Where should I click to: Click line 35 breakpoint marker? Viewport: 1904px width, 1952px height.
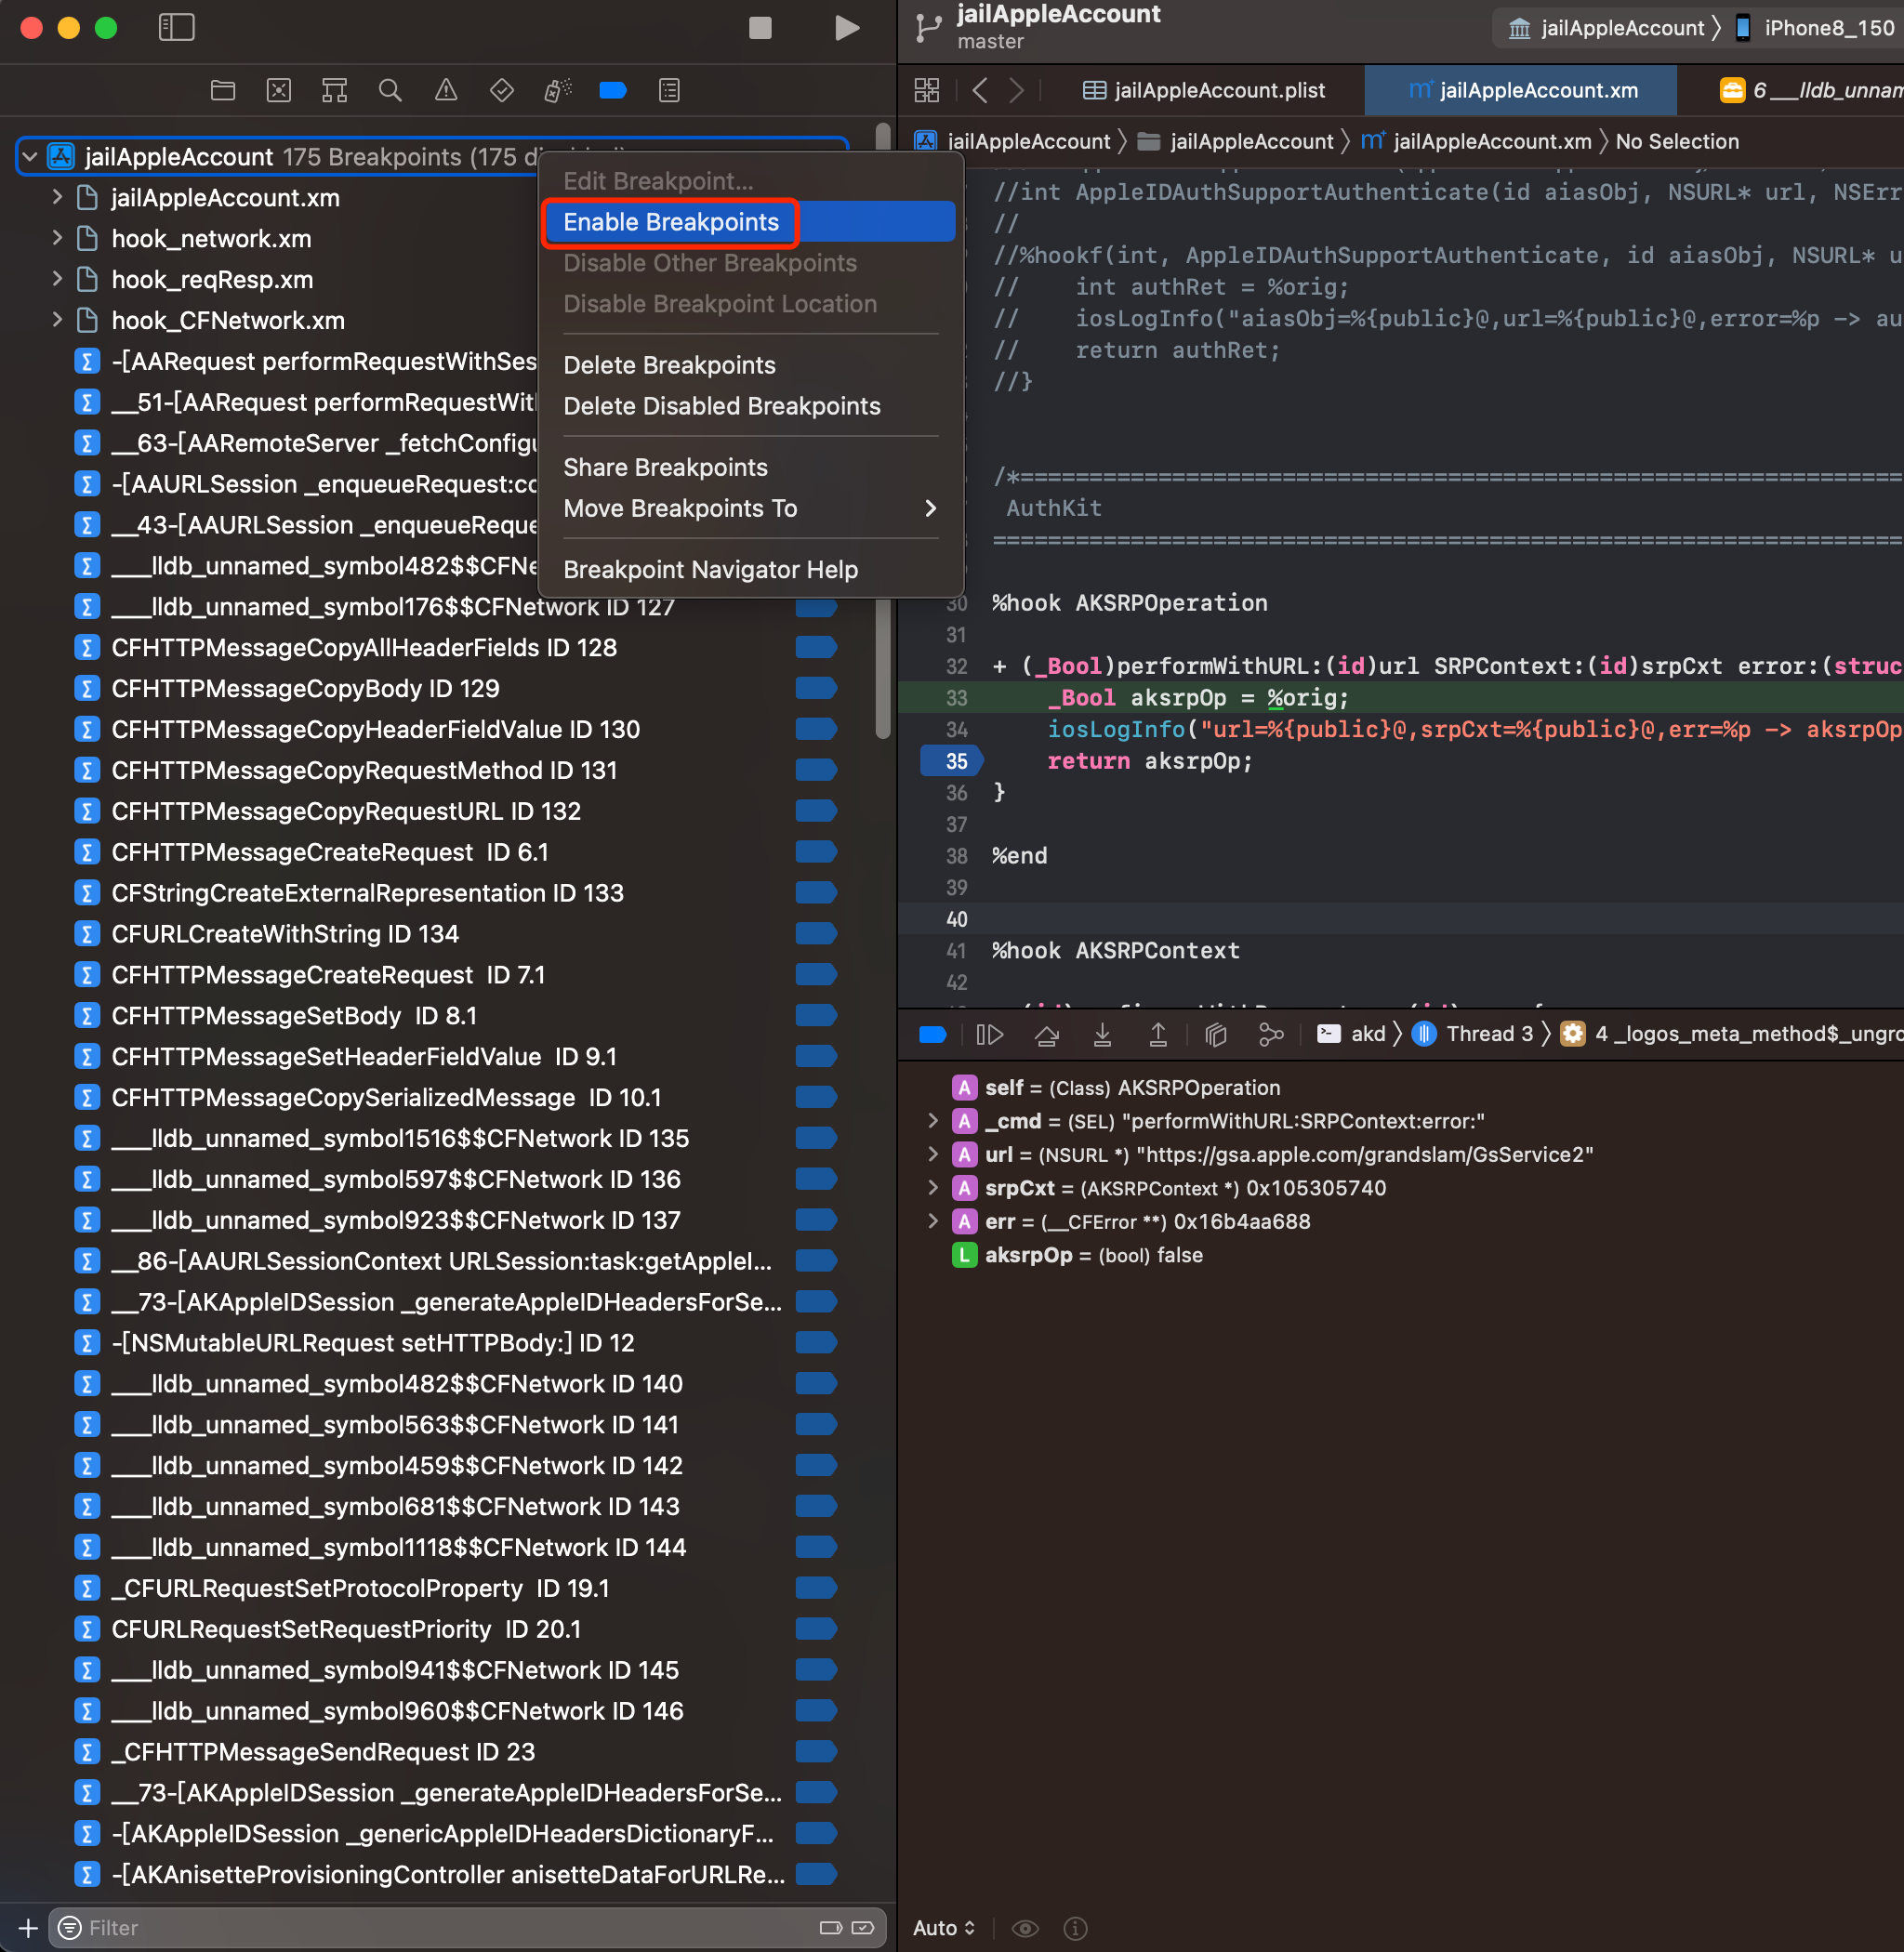pyautogui.click(x=951, y=761)
